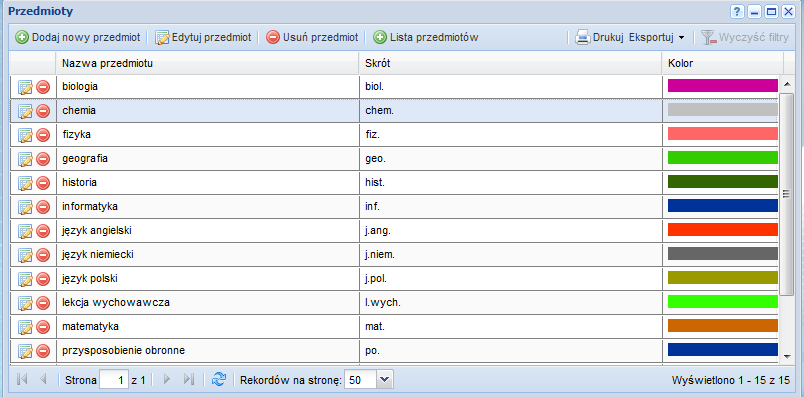Click the page number input field
This screenshot has width=804, height=397.
(114, 380)
